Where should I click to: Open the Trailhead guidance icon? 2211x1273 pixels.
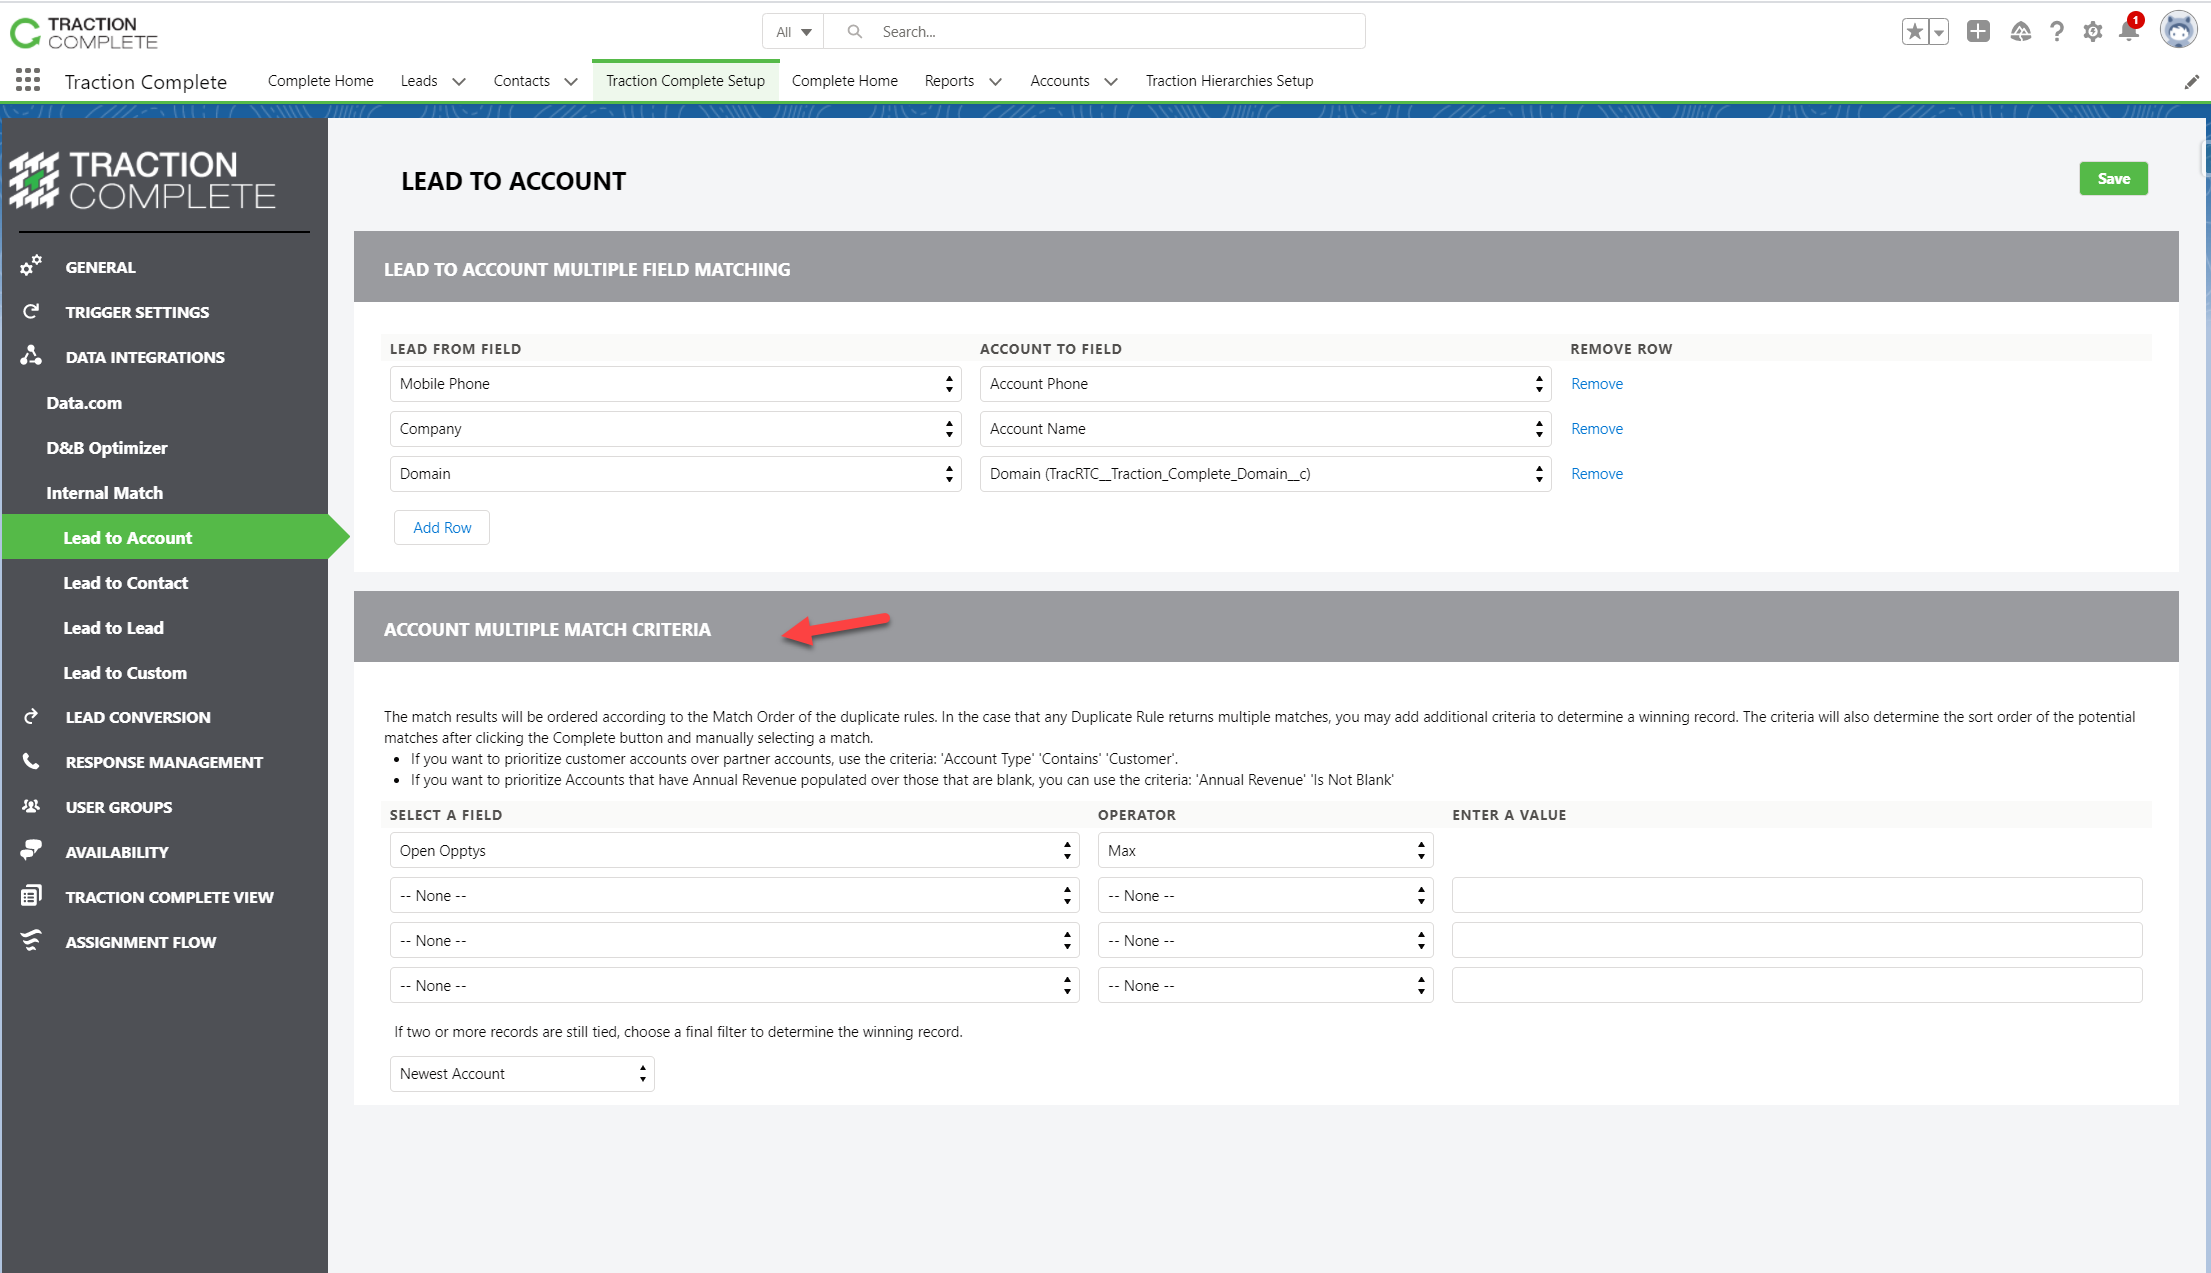(x=2021, y=32)
